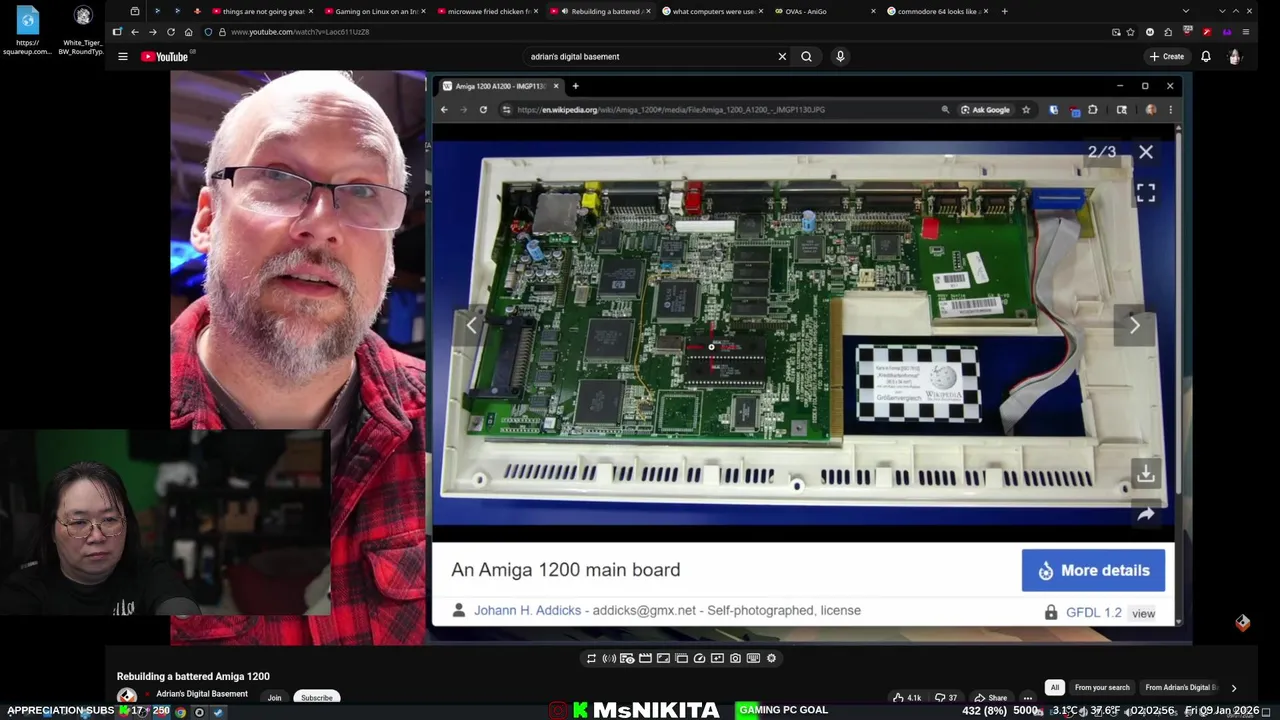Like the video (4.1k)
Viewport: 1280px width, 720px height.
[907, 697]
